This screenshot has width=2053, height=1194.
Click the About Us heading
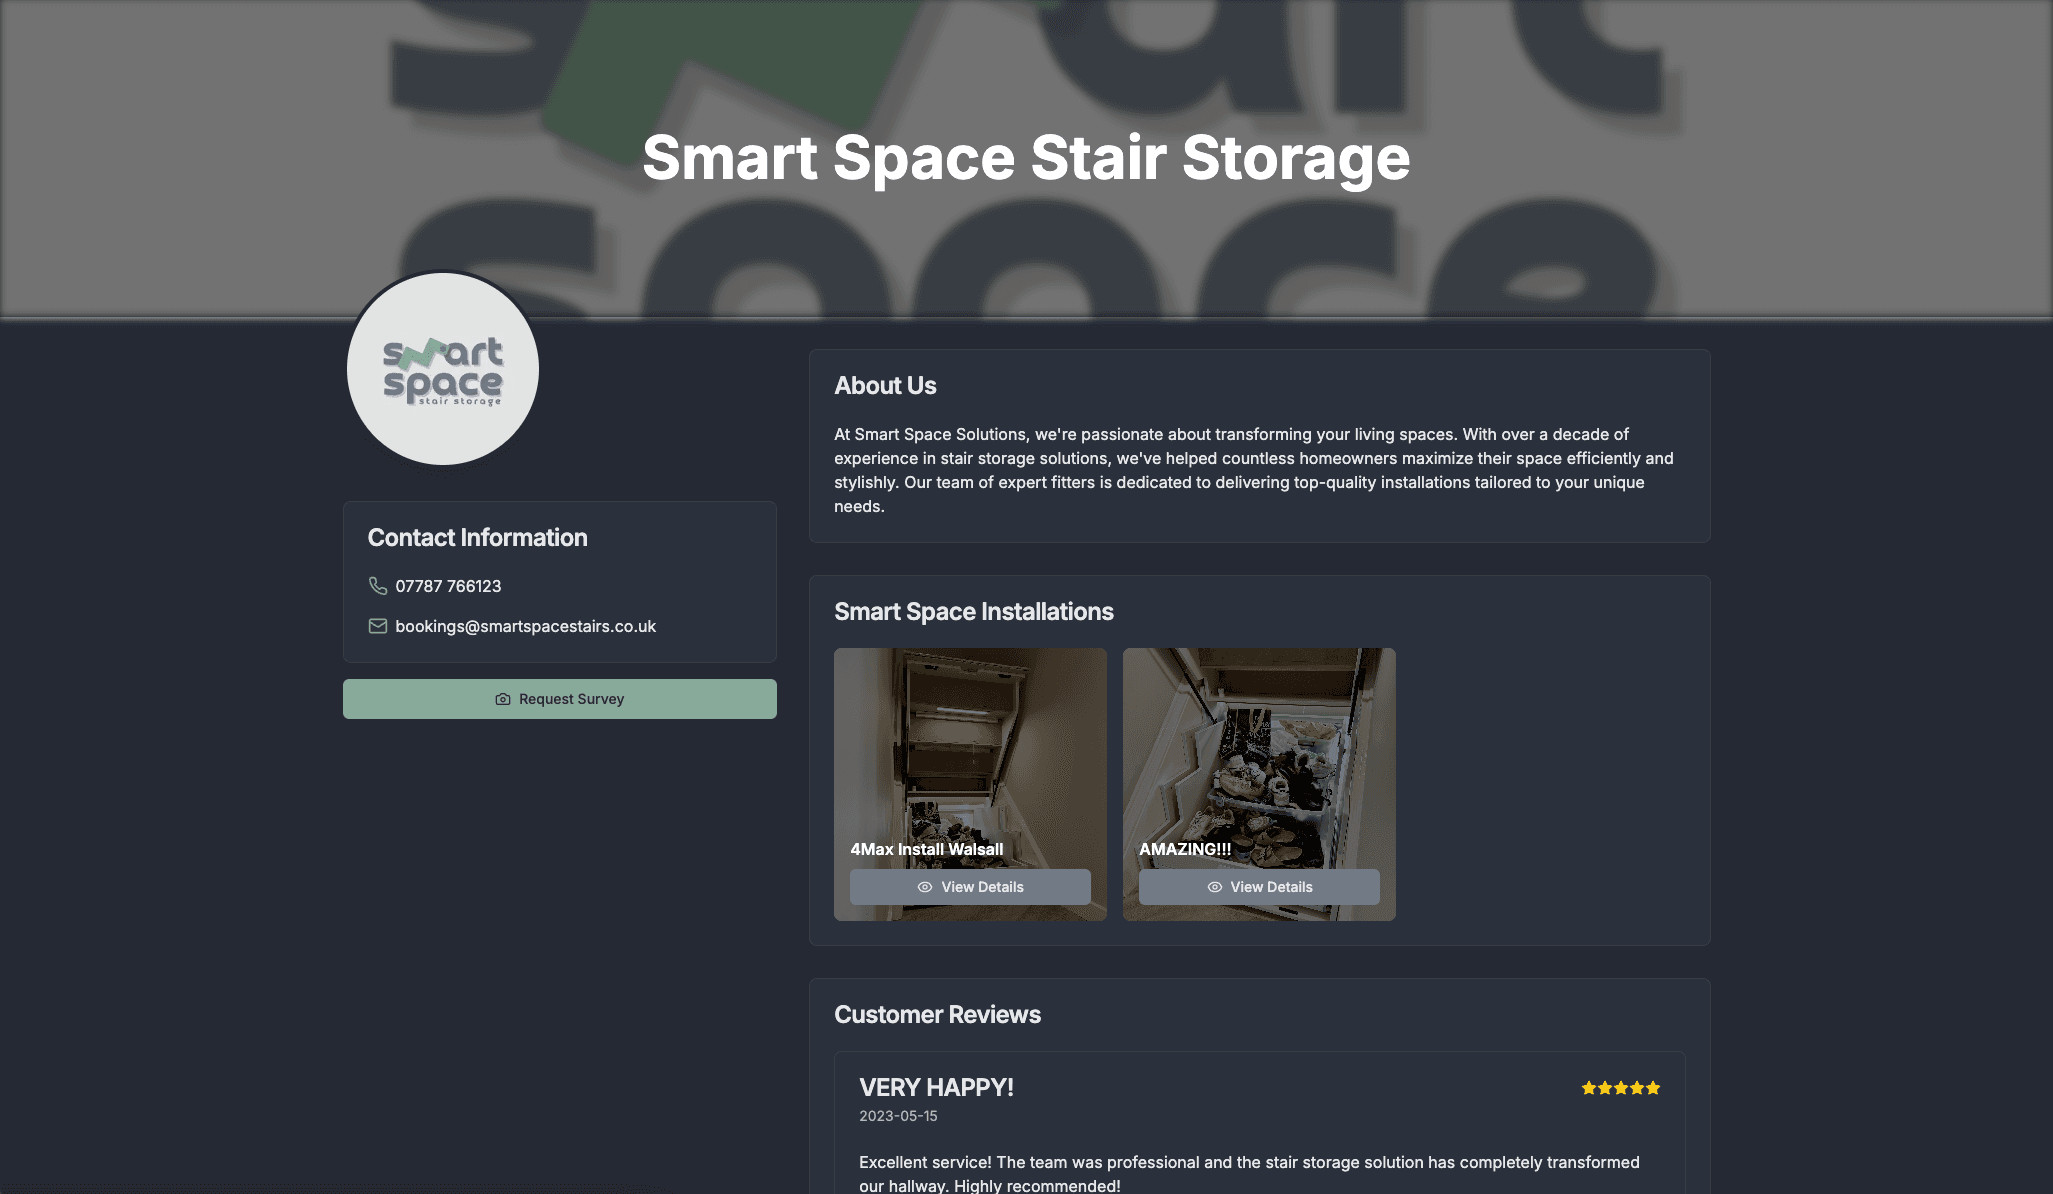click(x=885, y=386)
